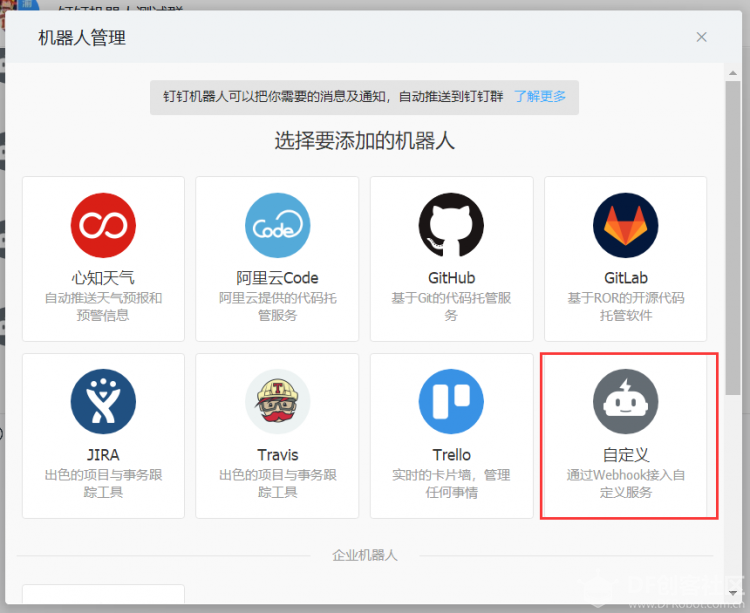Pick the JIRA robot icon
Screen dimensions: 750x613
[103, 402]
